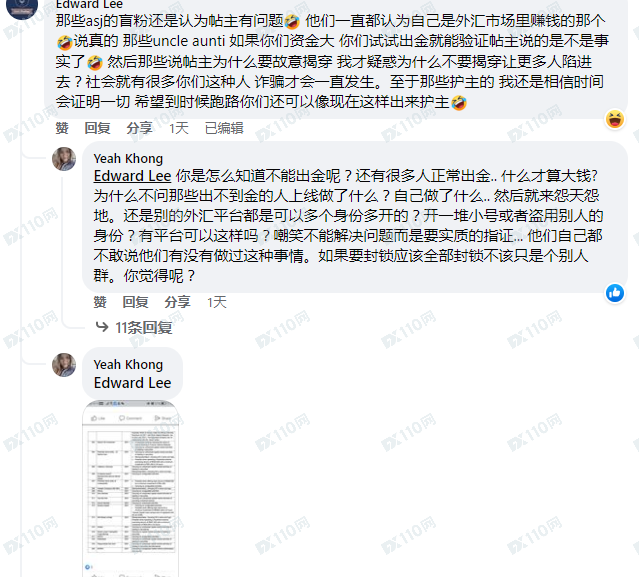Share Edward Lee's comment via 分享
639x577 pixels.
[139, 128]
